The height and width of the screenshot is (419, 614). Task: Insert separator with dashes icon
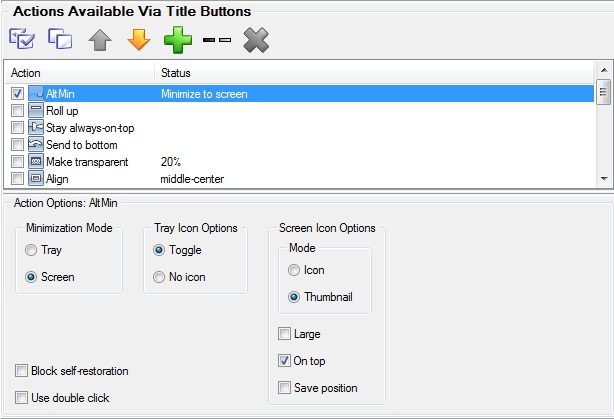(217, 40)
